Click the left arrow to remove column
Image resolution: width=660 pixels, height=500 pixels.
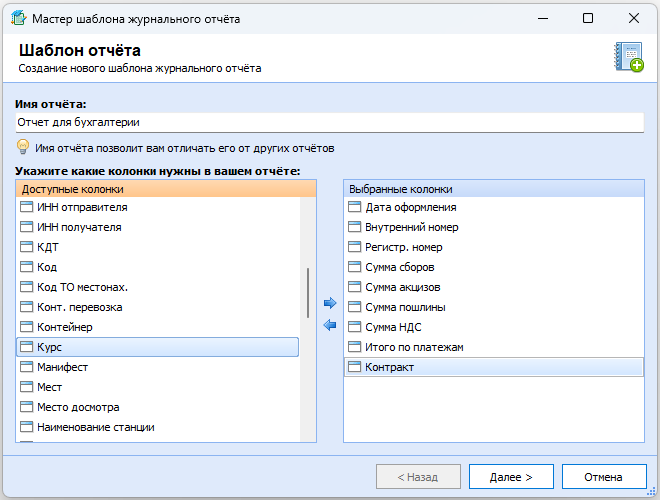pyautogui.click(x=330, y=323)
